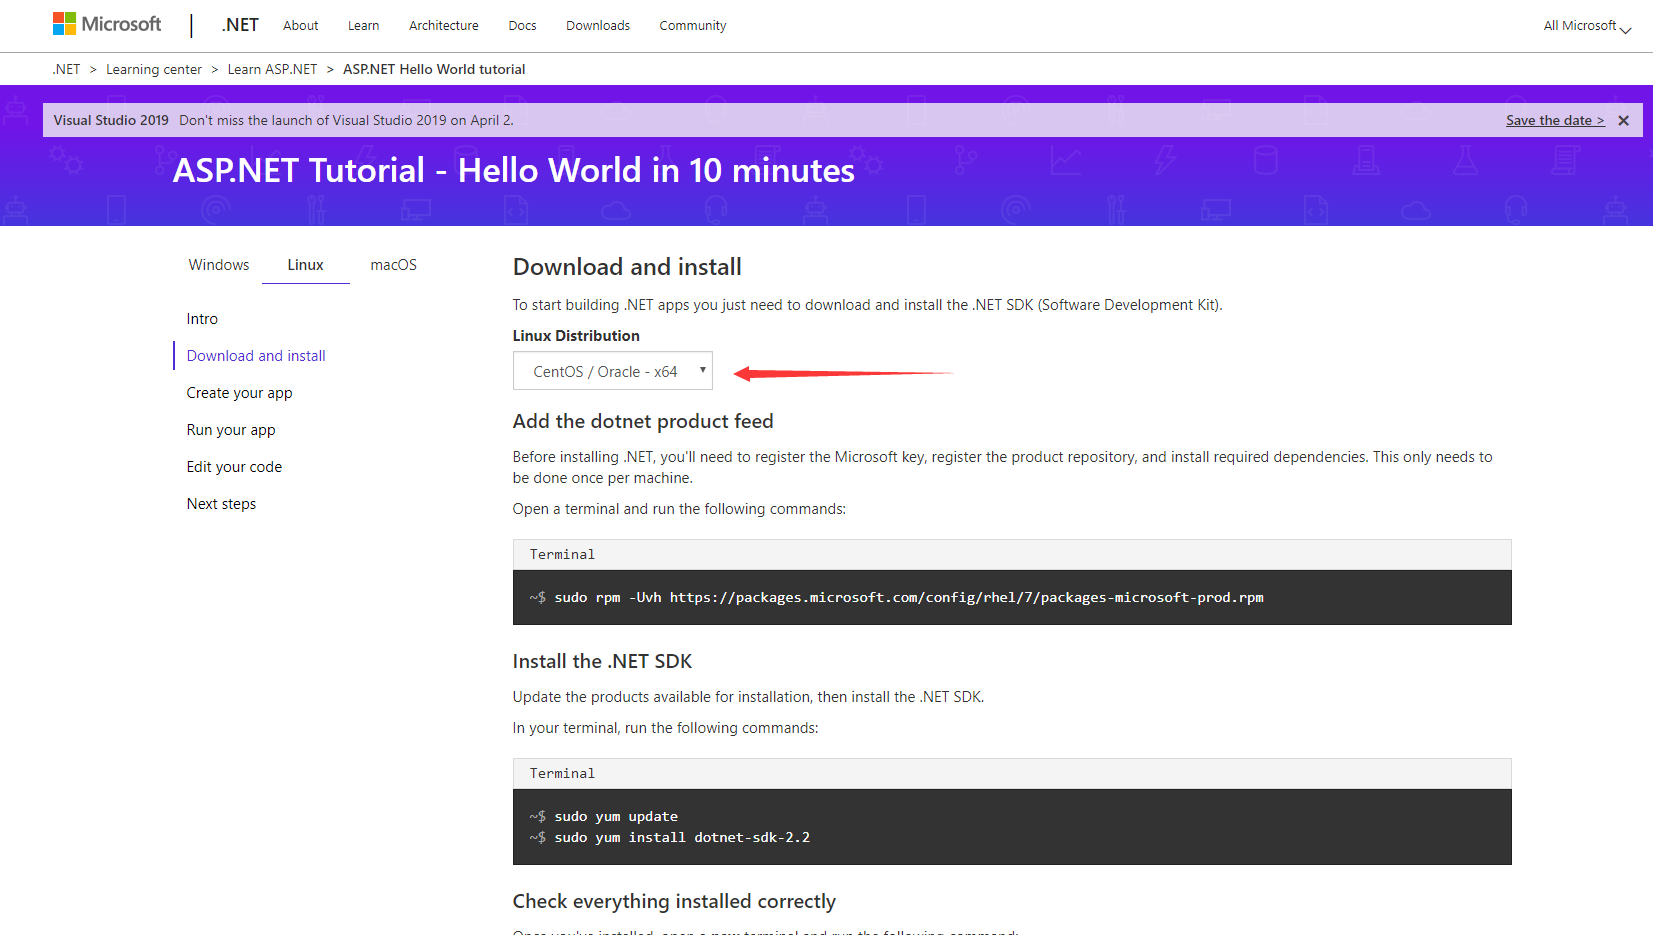Viewport: 1653px width, 935px height.
Task: Open the Downloads menu item
Action: tap(598, 26)
